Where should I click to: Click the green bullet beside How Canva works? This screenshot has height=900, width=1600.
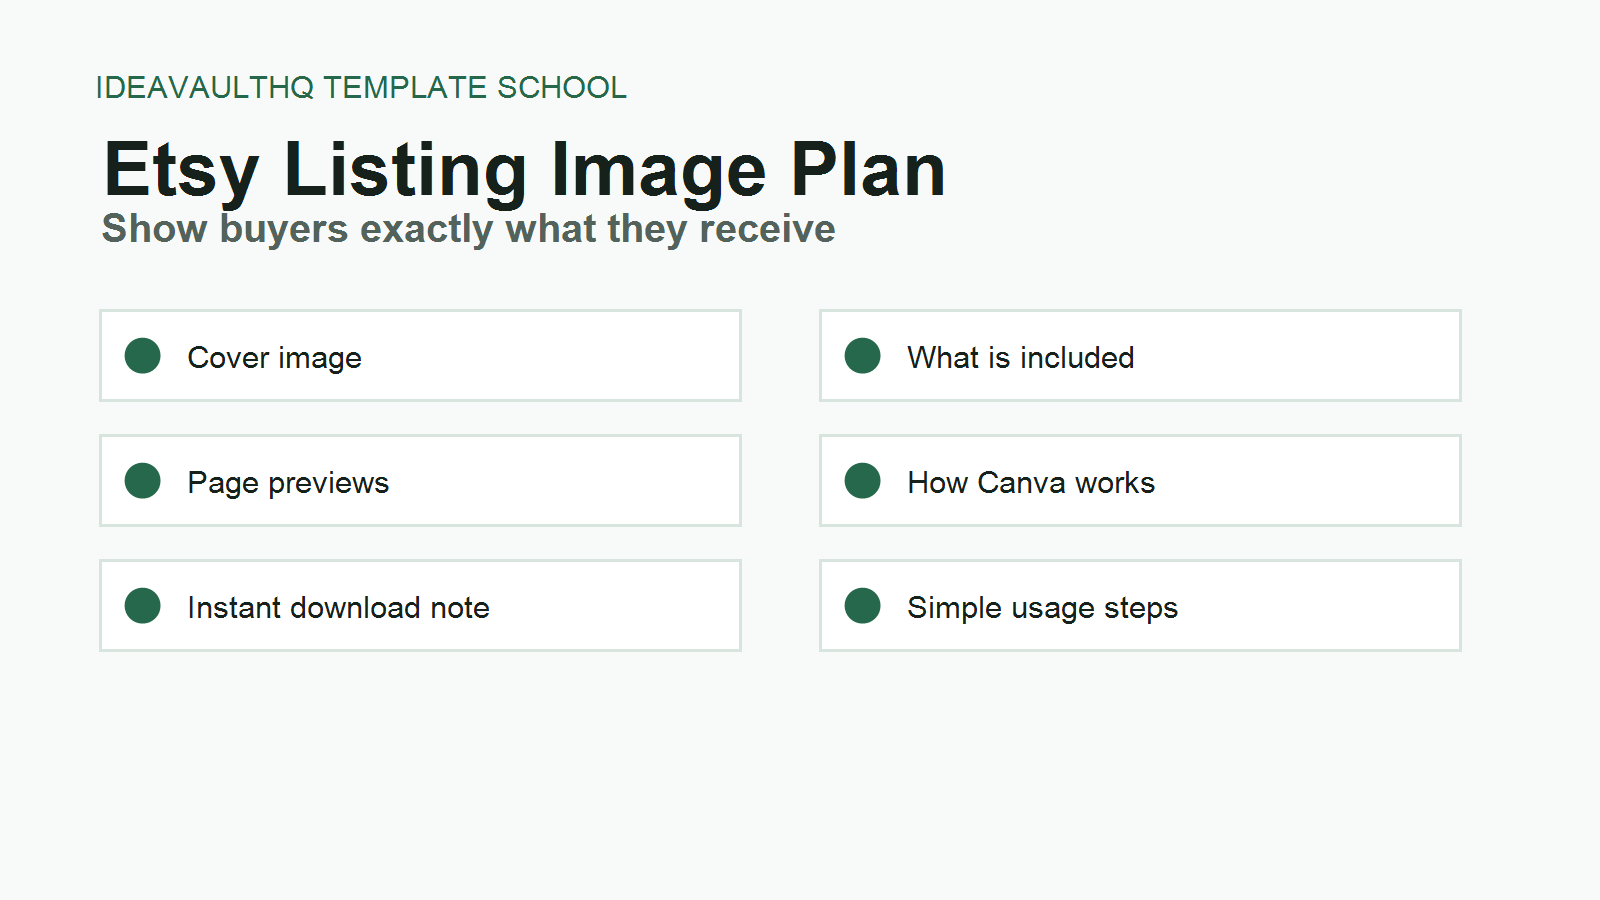[x=863, y=481]
